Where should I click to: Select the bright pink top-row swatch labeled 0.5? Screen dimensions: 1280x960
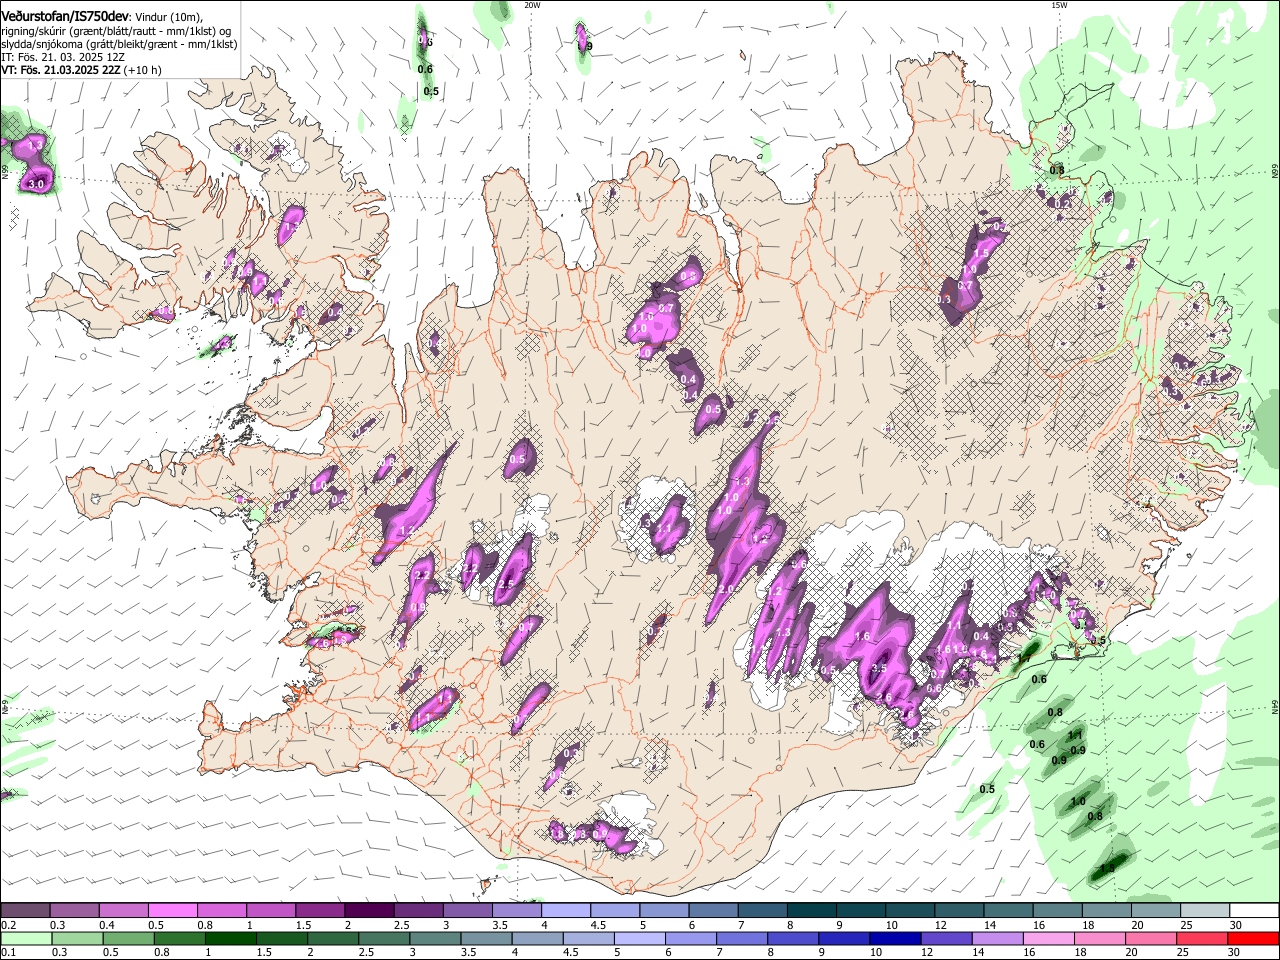coord(172,910)
